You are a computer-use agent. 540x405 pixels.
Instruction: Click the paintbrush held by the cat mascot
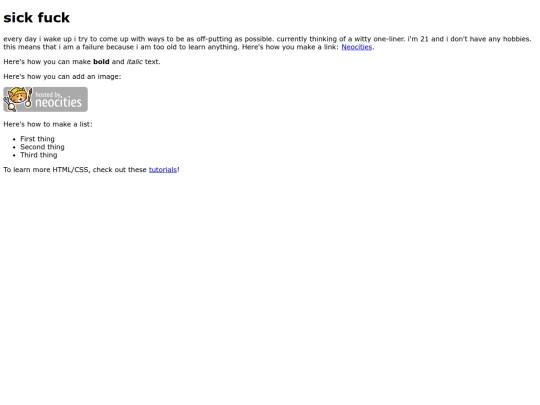(x=29, y=97)
